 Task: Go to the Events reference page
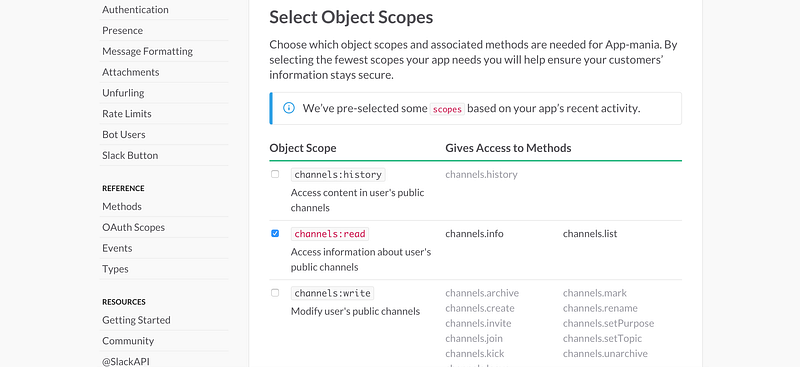pyautogui.click(x=117, y=249)
